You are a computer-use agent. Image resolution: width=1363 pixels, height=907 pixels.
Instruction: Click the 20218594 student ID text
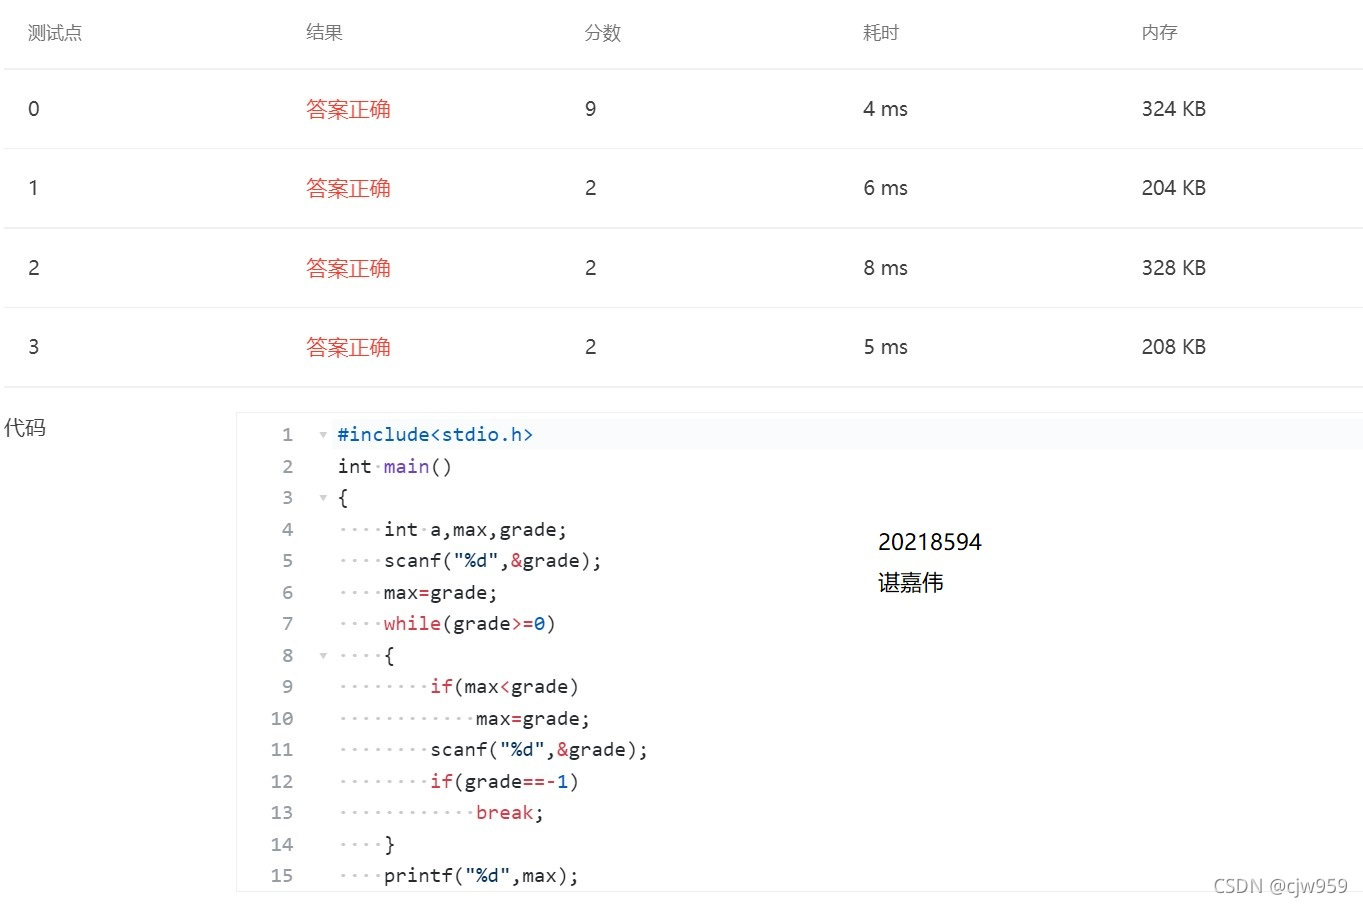pos(930,542)
